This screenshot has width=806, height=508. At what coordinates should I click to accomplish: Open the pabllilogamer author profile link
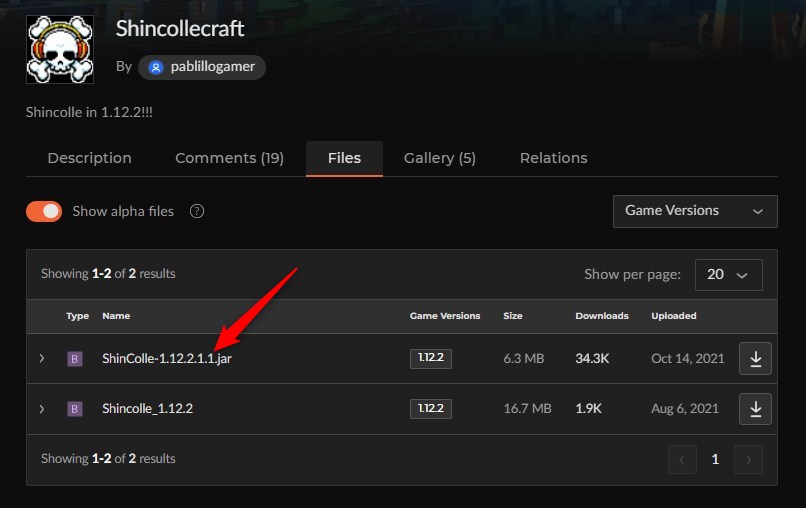(x=202, y=67)
